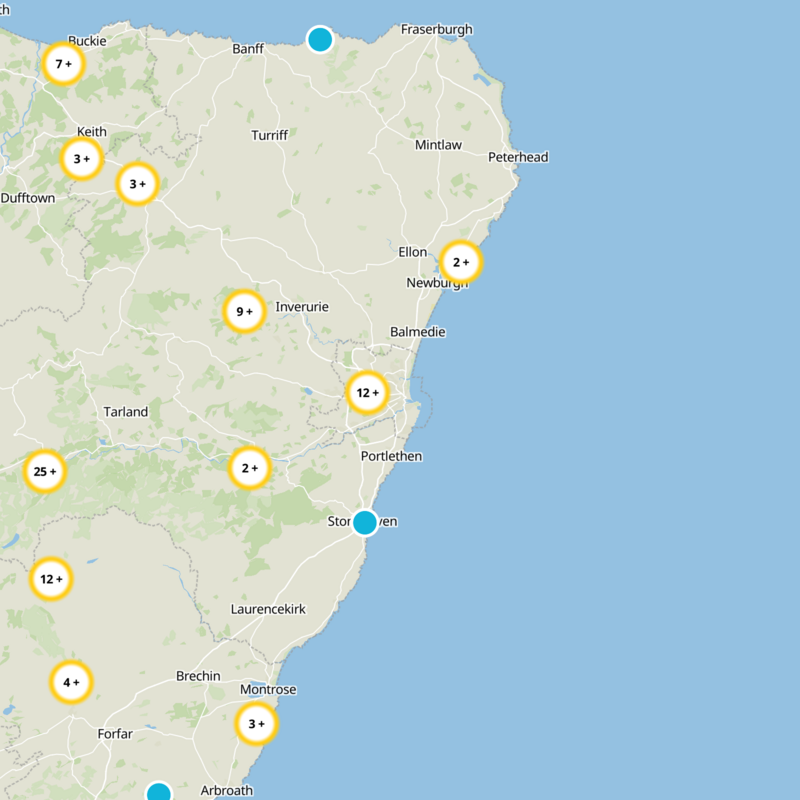
Task: Select the blue marker near Banff
Action: tap(319, 38)
